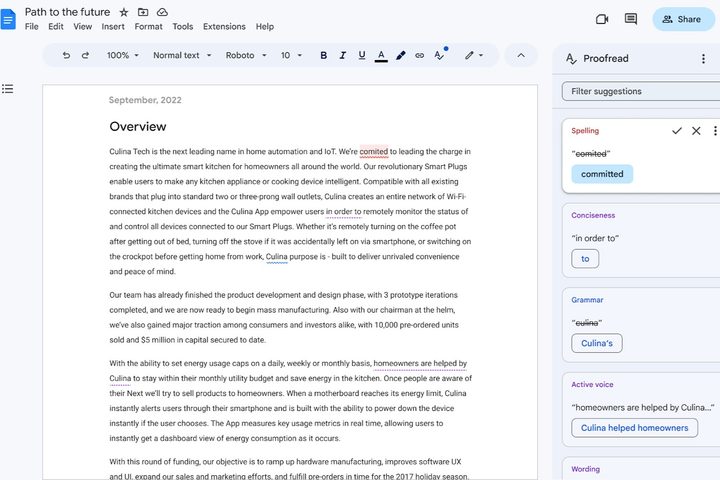This screenshot has width=720, height=480.
Task: Star the Path to the future document
Action: coord(124,12)
